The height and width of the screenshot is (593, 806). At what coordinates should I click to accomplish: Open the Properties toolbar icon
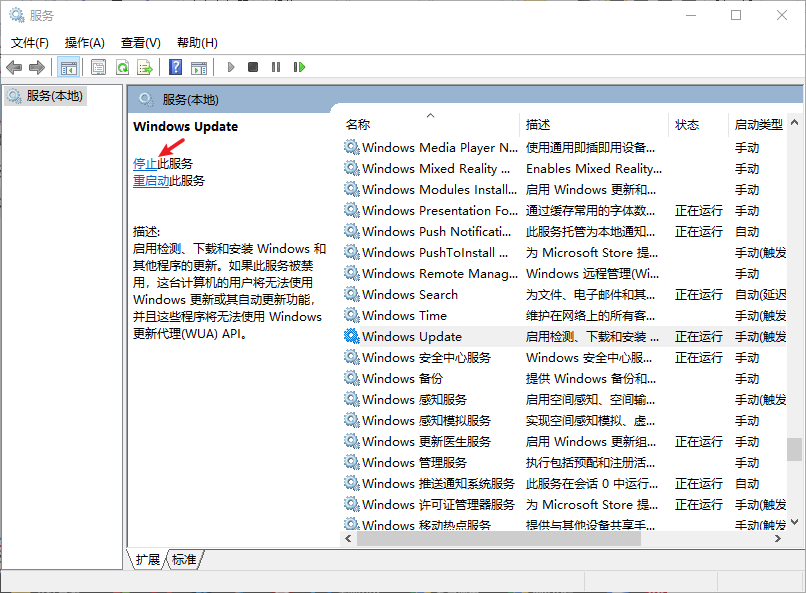tap(98, 67)
